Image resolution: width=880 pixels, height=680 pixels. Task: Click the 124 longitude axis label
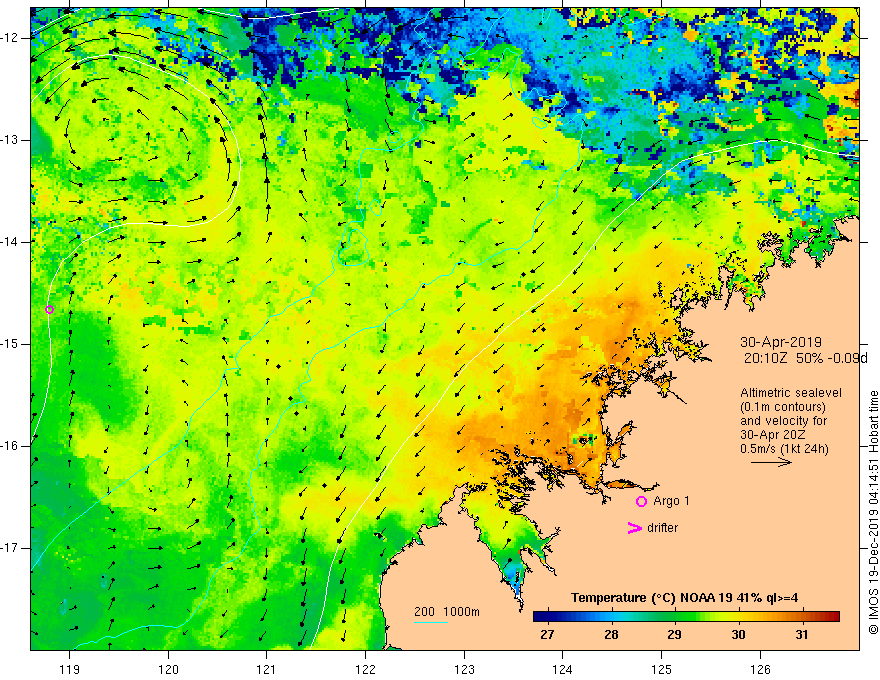pyautogui.click(x=563, y=669)
